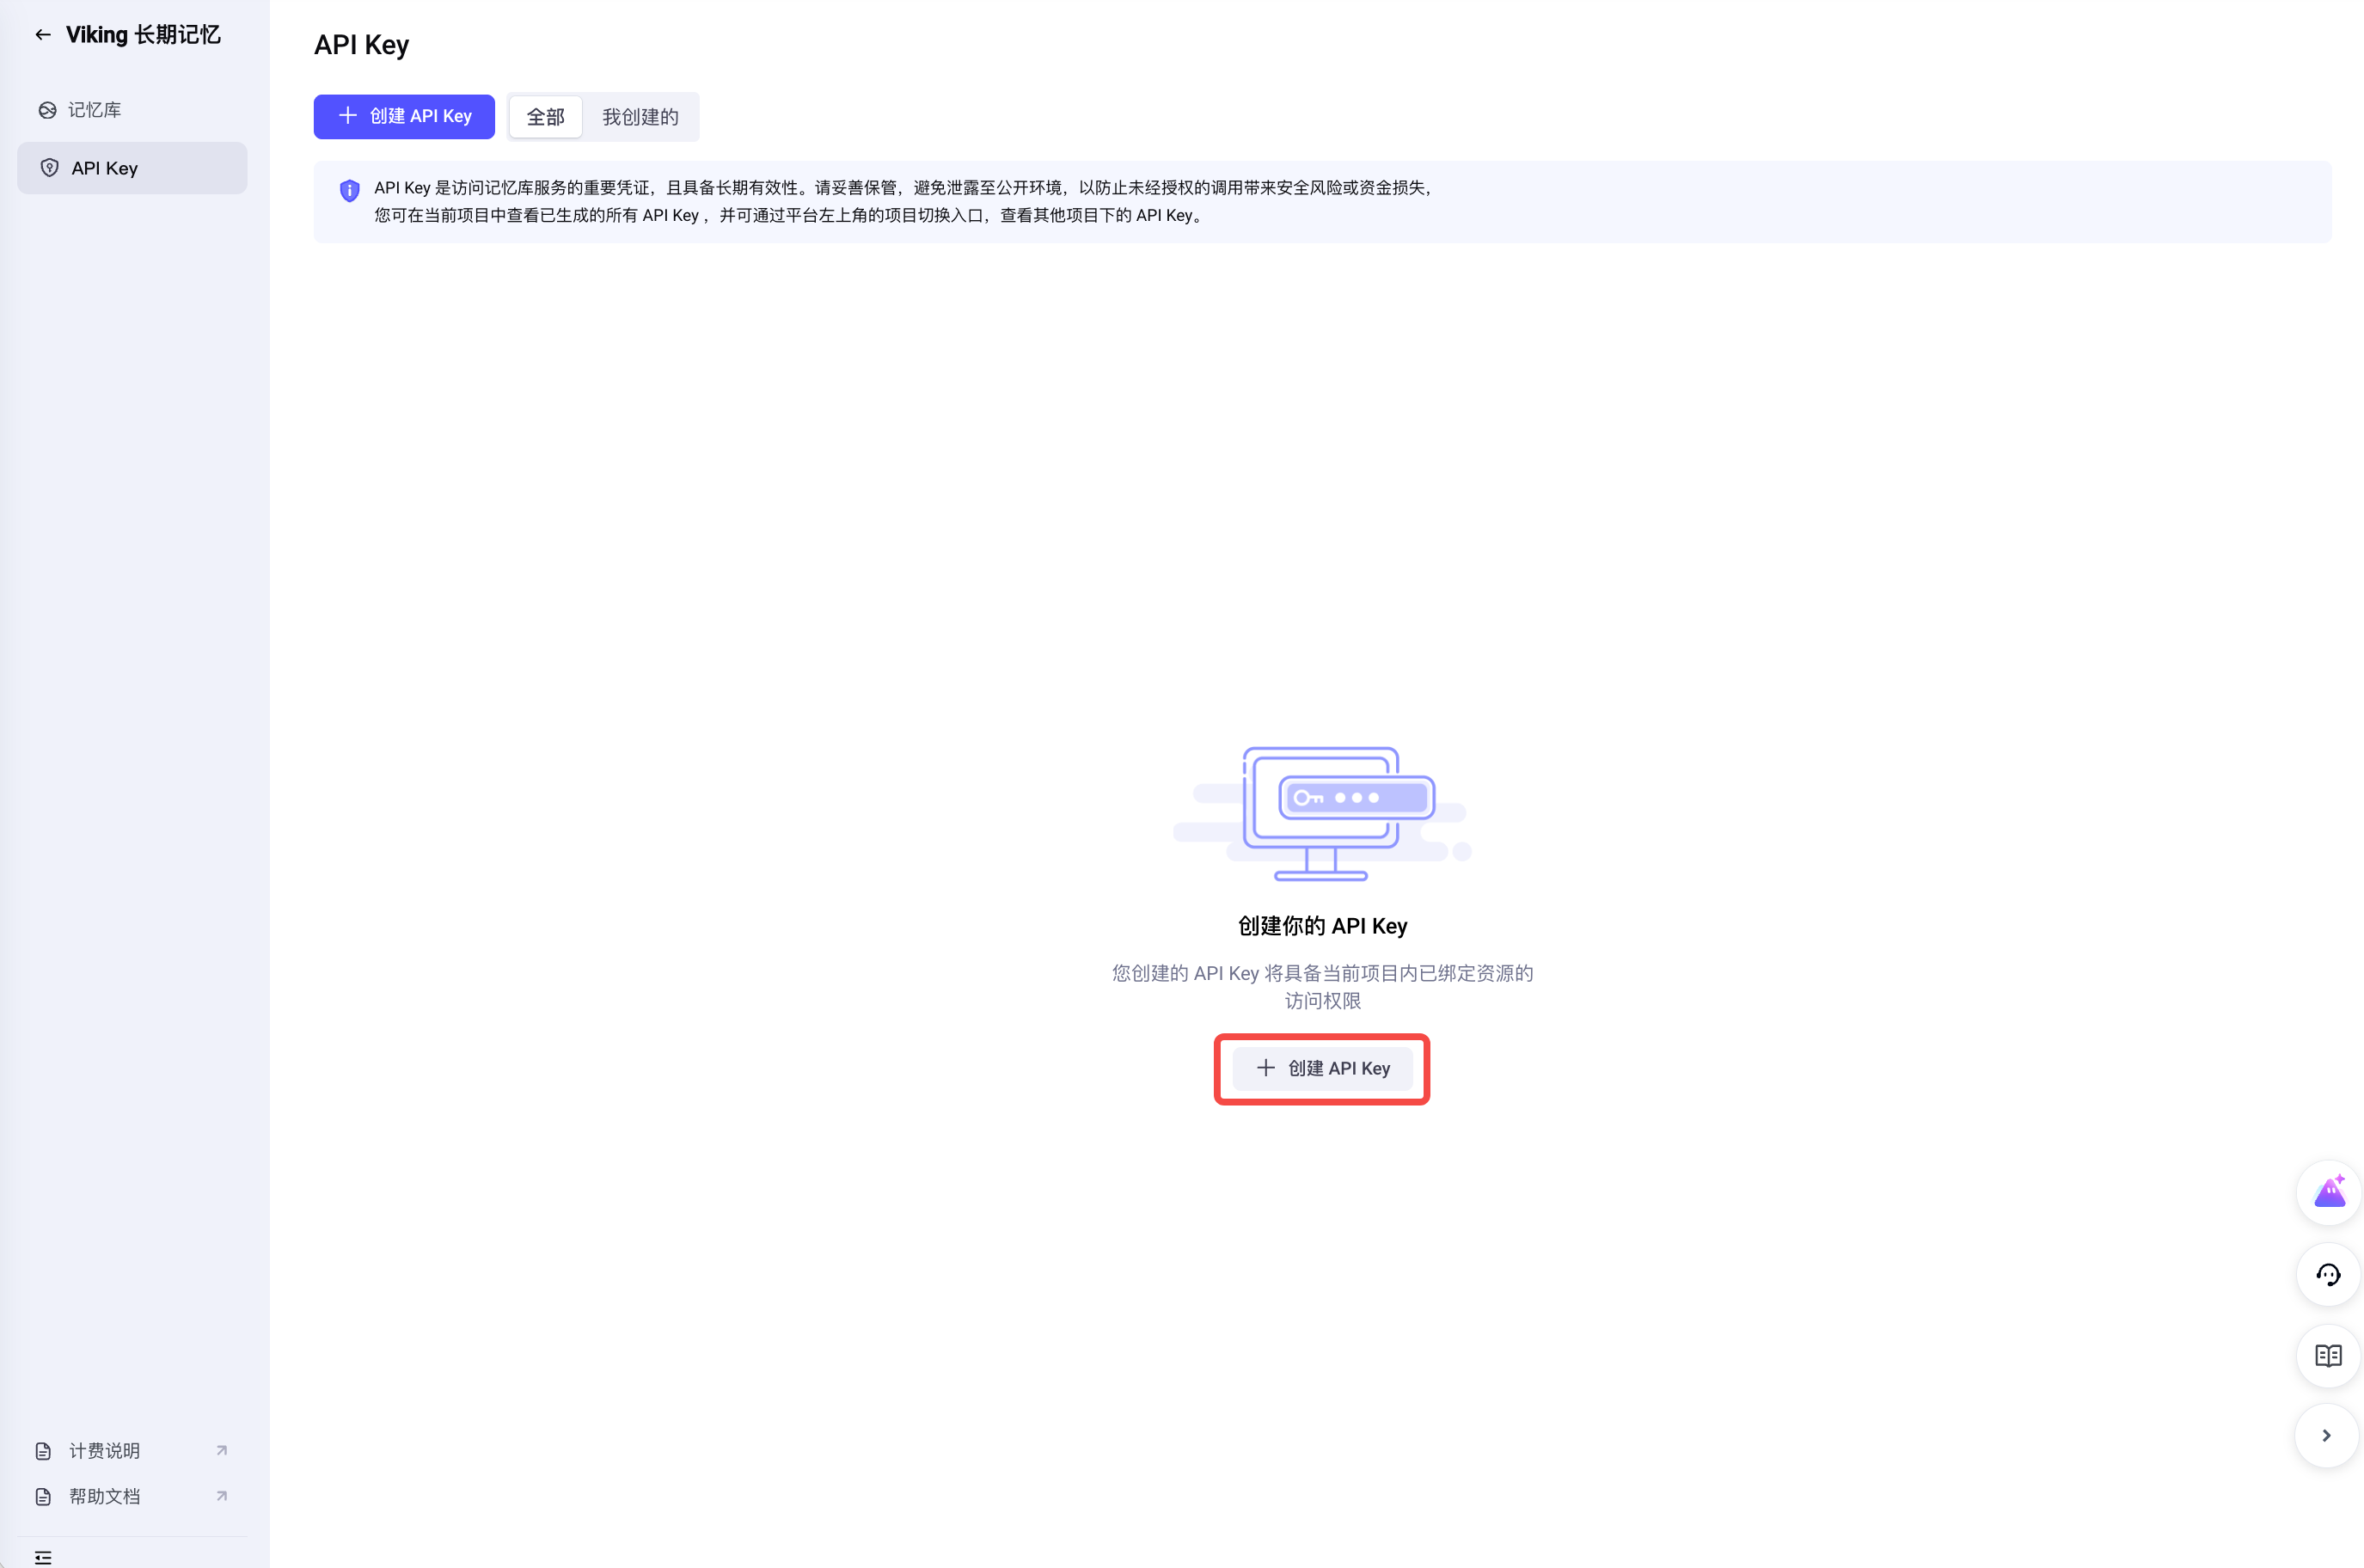Image resolution: width=2364 pixels, height=1568 pixels.
Task: Open the 帮助文档 link
Action: pos(104,1496)
